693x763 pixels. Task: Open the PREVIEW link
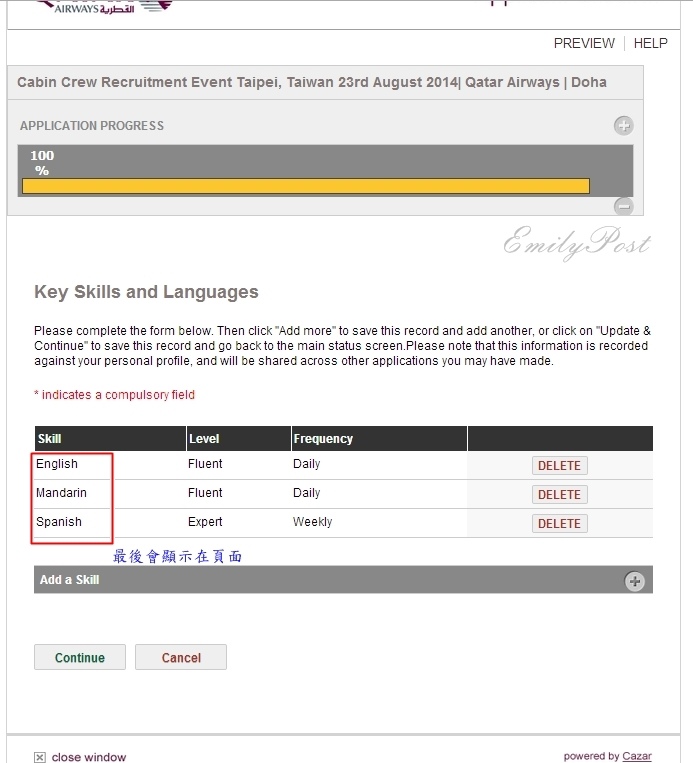click(584, 43)
